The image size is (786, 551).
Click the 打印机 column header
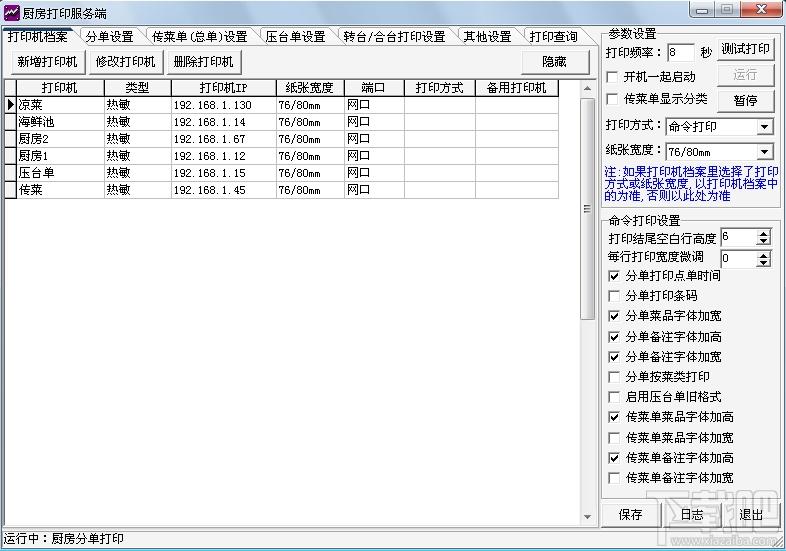(60, 88)
